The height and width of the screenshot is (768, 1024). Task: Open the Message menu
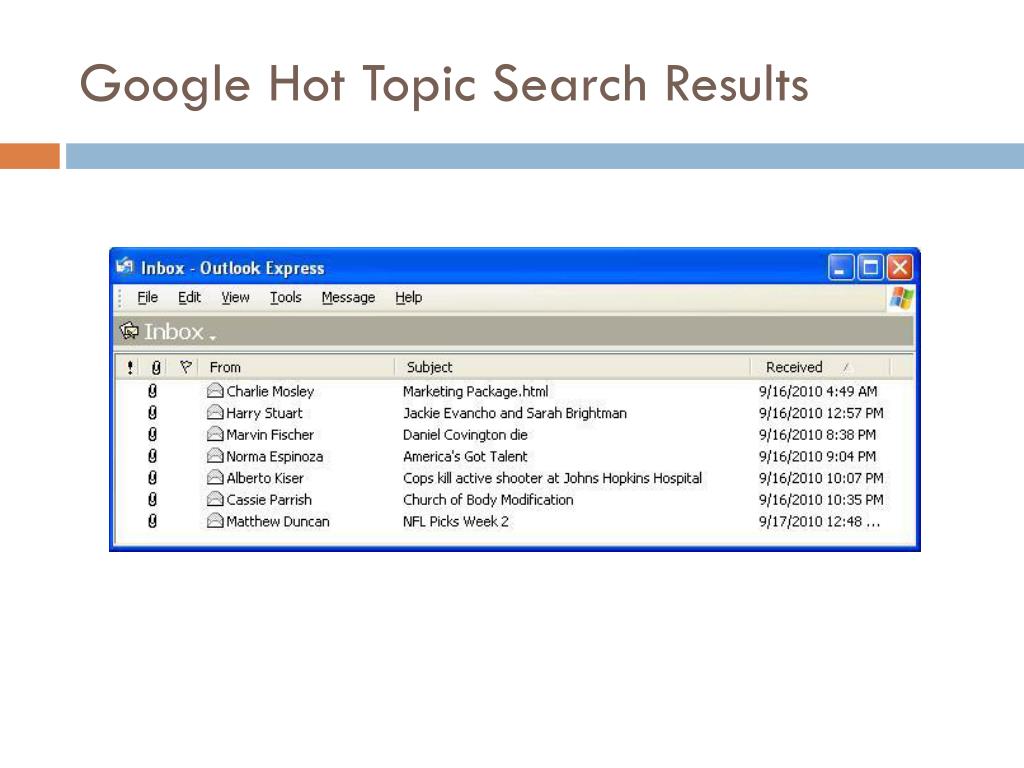pyautogui.click(x=348, y=298)
